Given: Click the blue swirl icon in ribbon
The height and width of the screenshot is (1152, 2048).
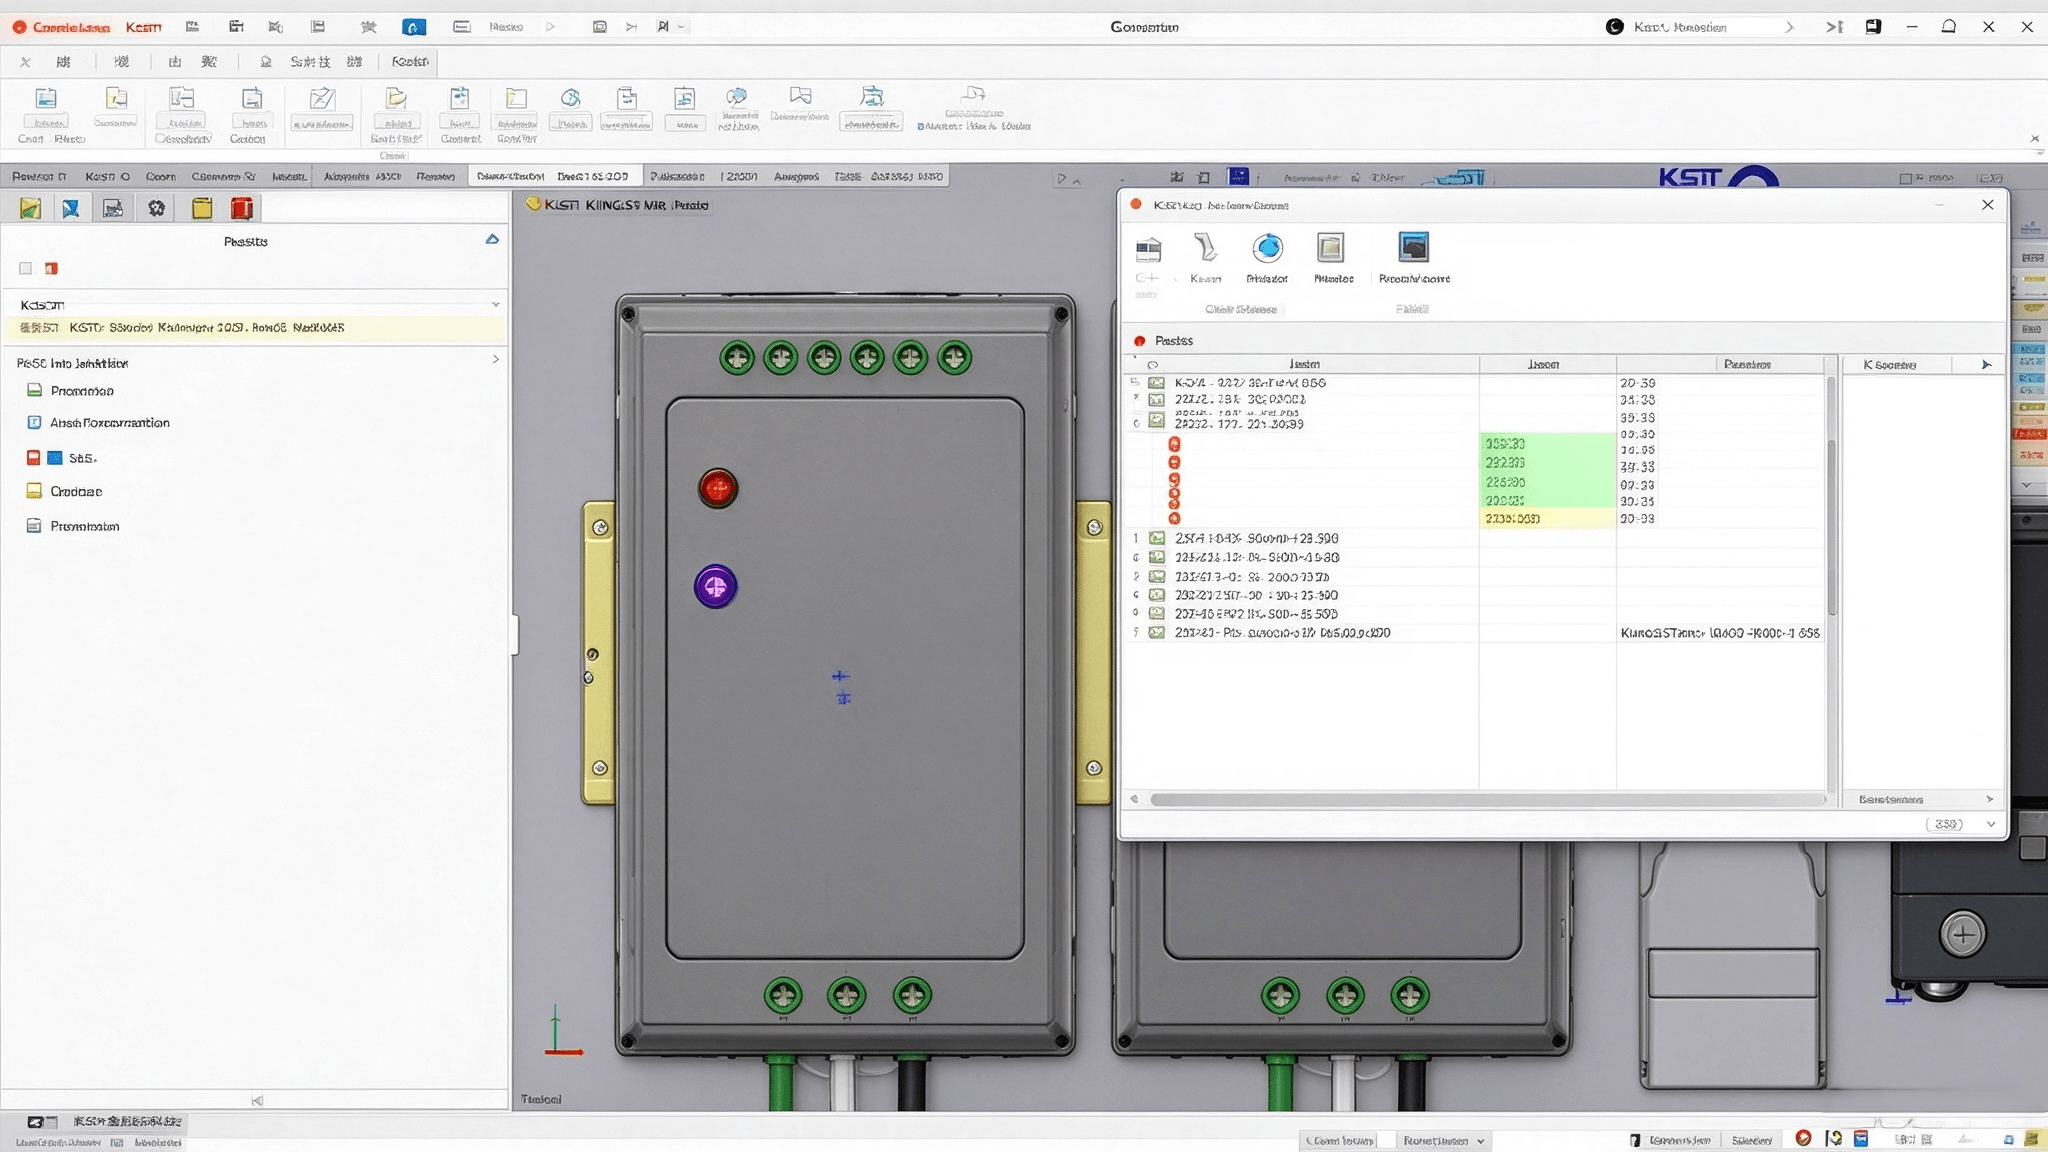Looking at the screenshot, I should (571, 98).
